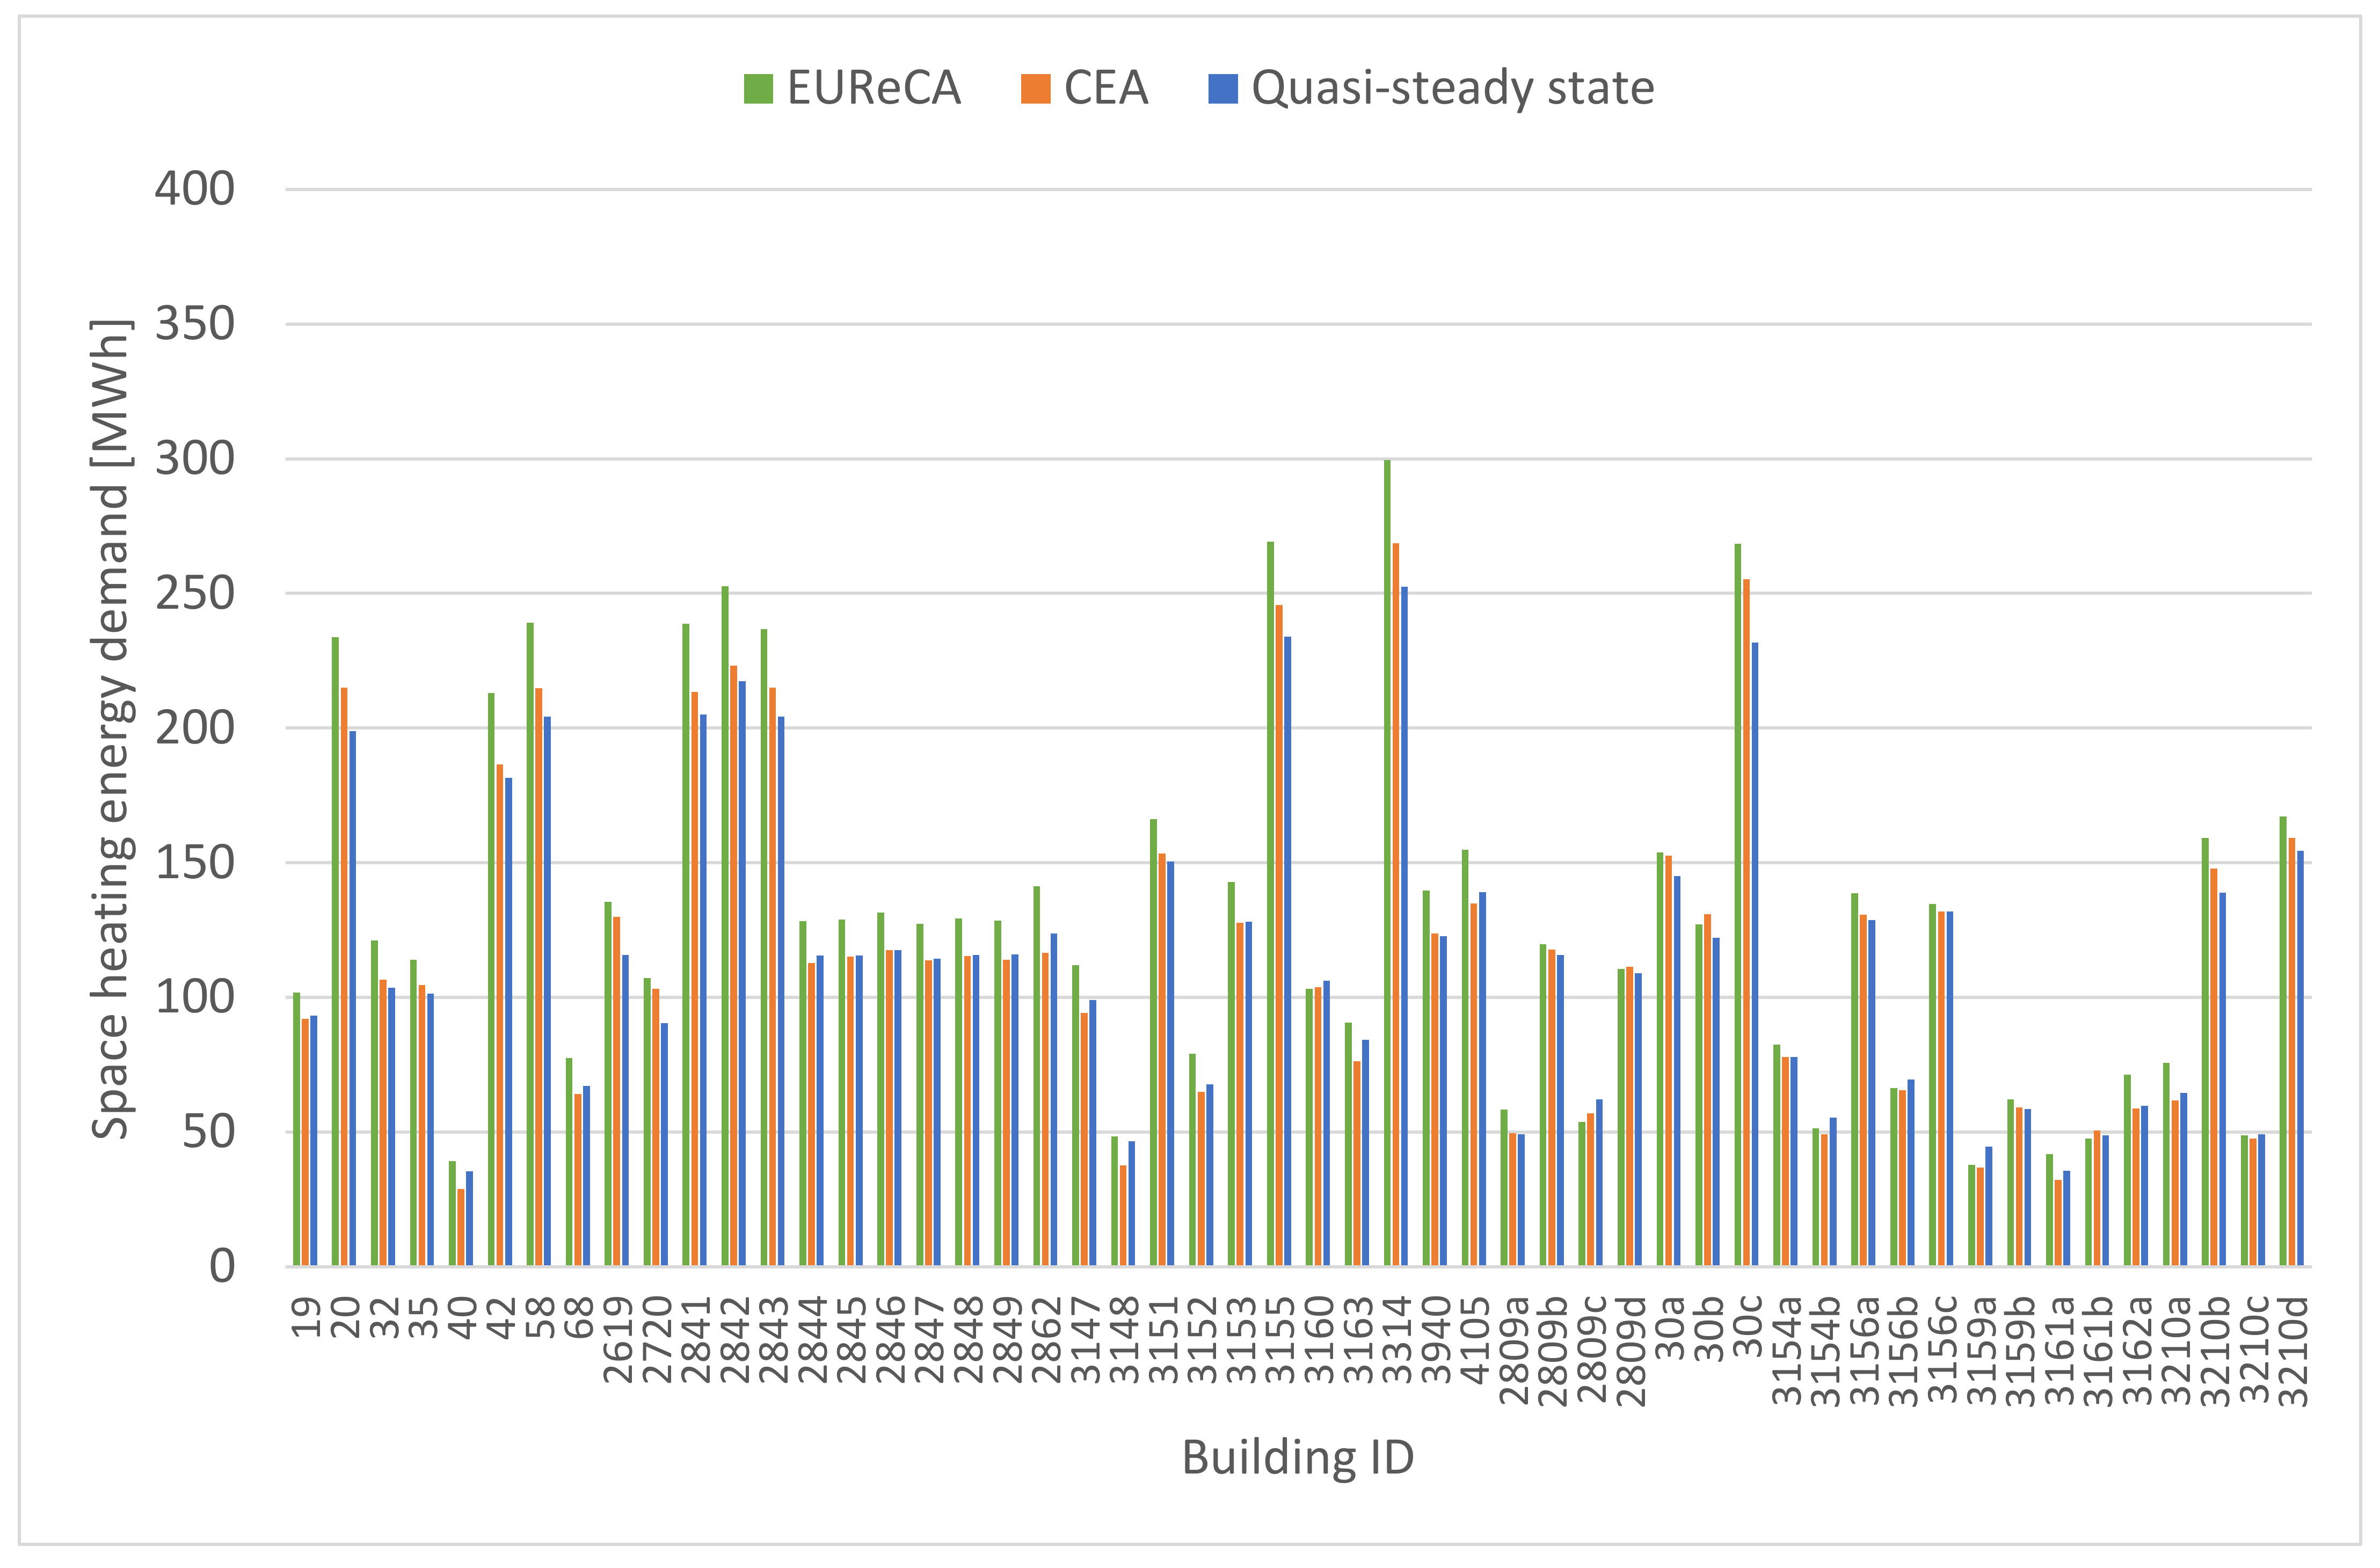
Task: Click the green EUReCA bar of building 3155
Action: click(1270, 900)
